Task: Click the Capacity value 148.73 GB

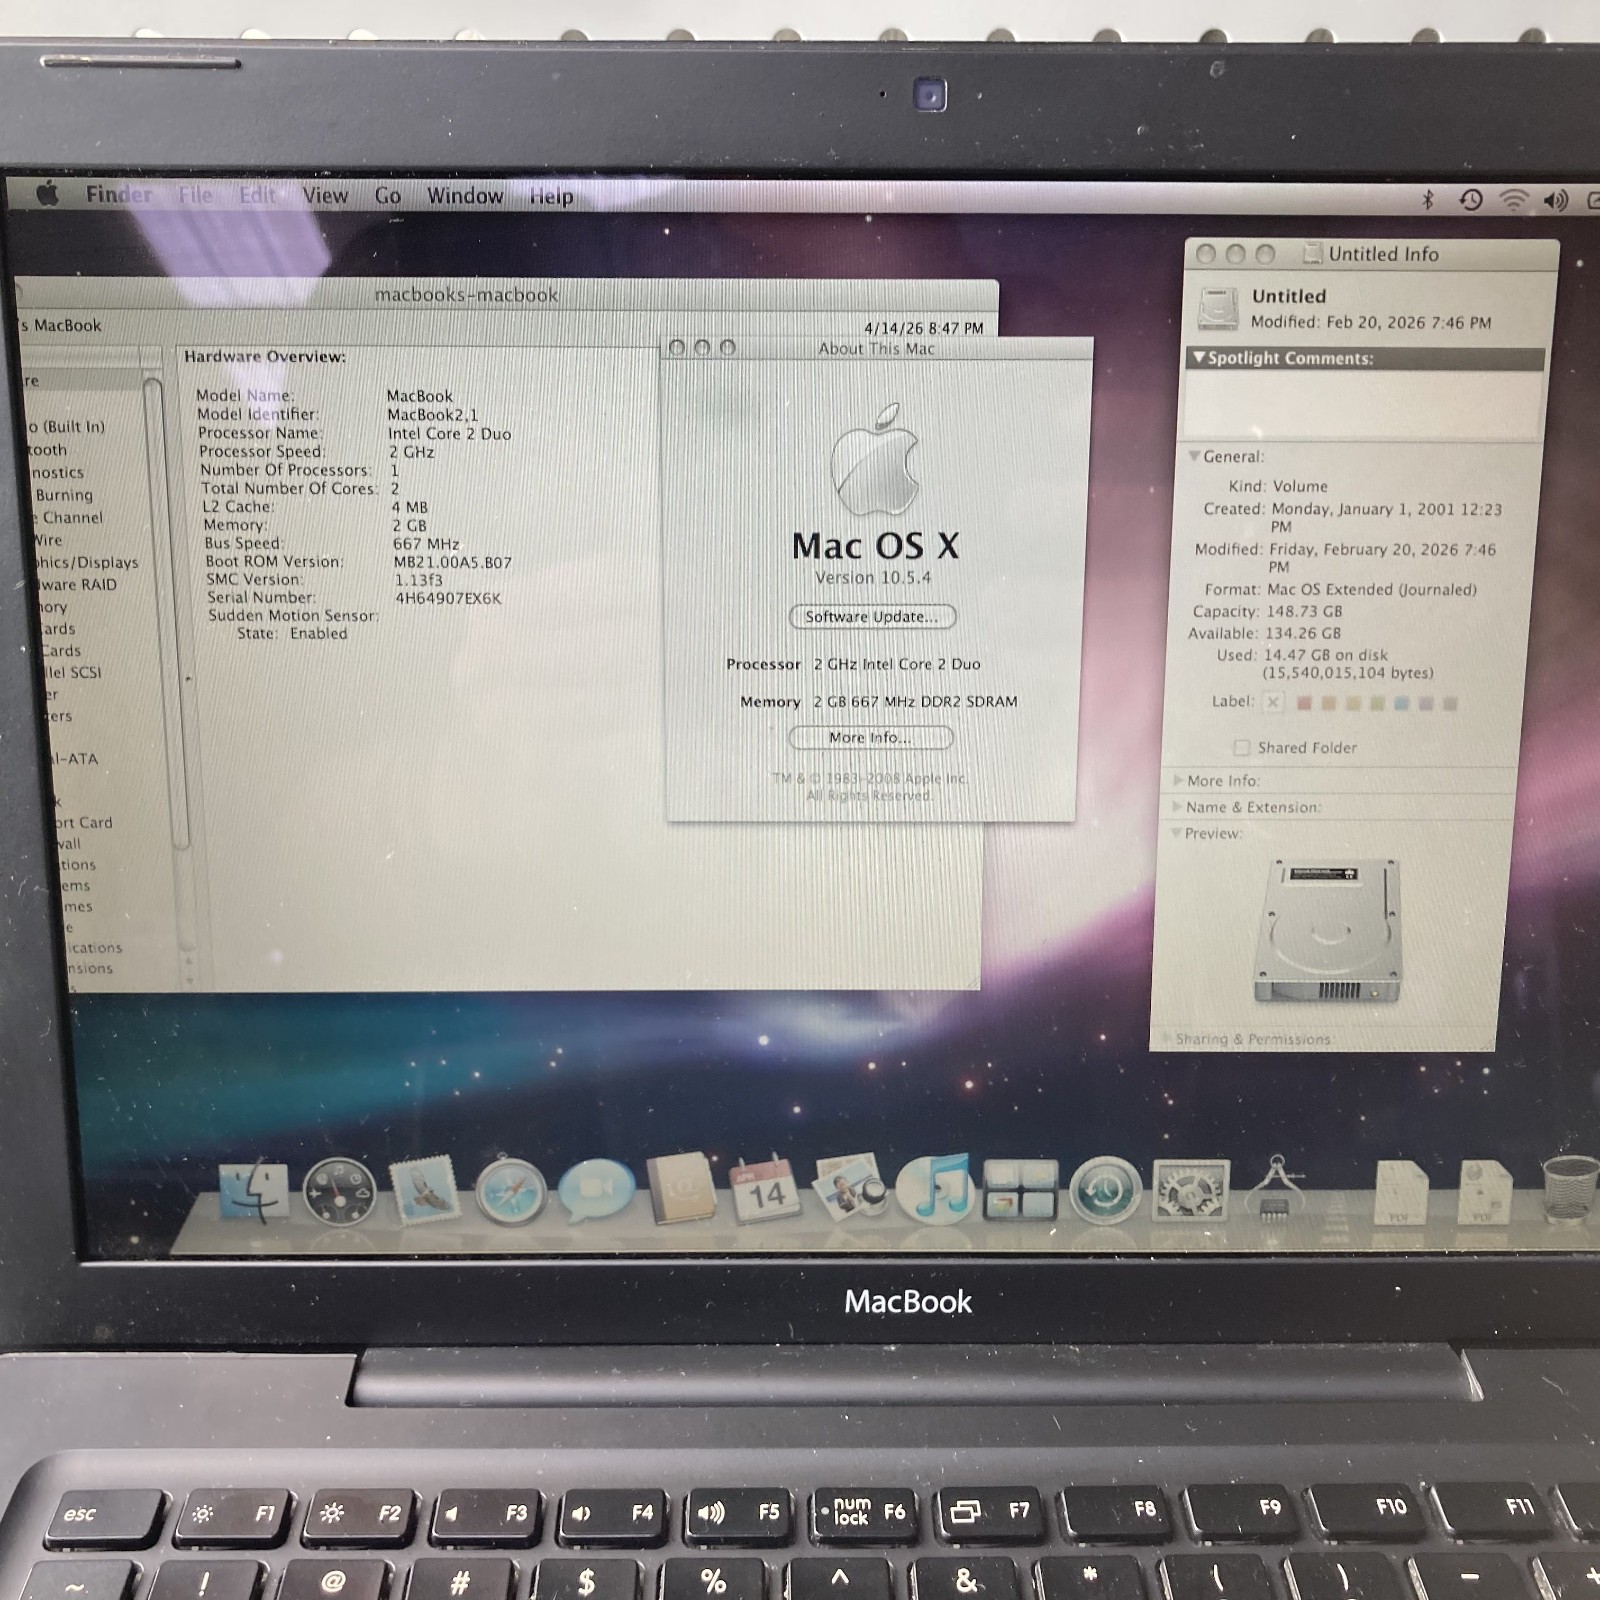Action: point(1304,611)
